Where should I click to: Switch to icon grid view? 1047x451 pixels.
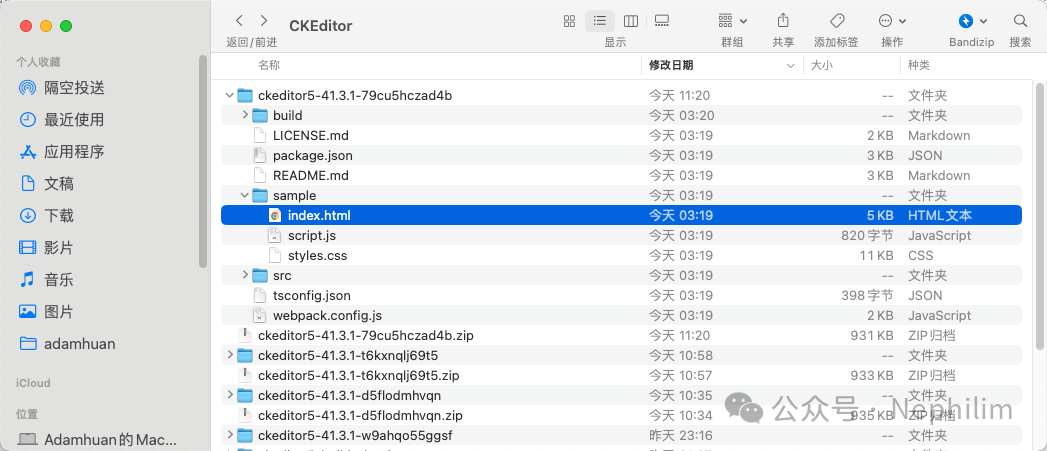(x=569, y=21)
